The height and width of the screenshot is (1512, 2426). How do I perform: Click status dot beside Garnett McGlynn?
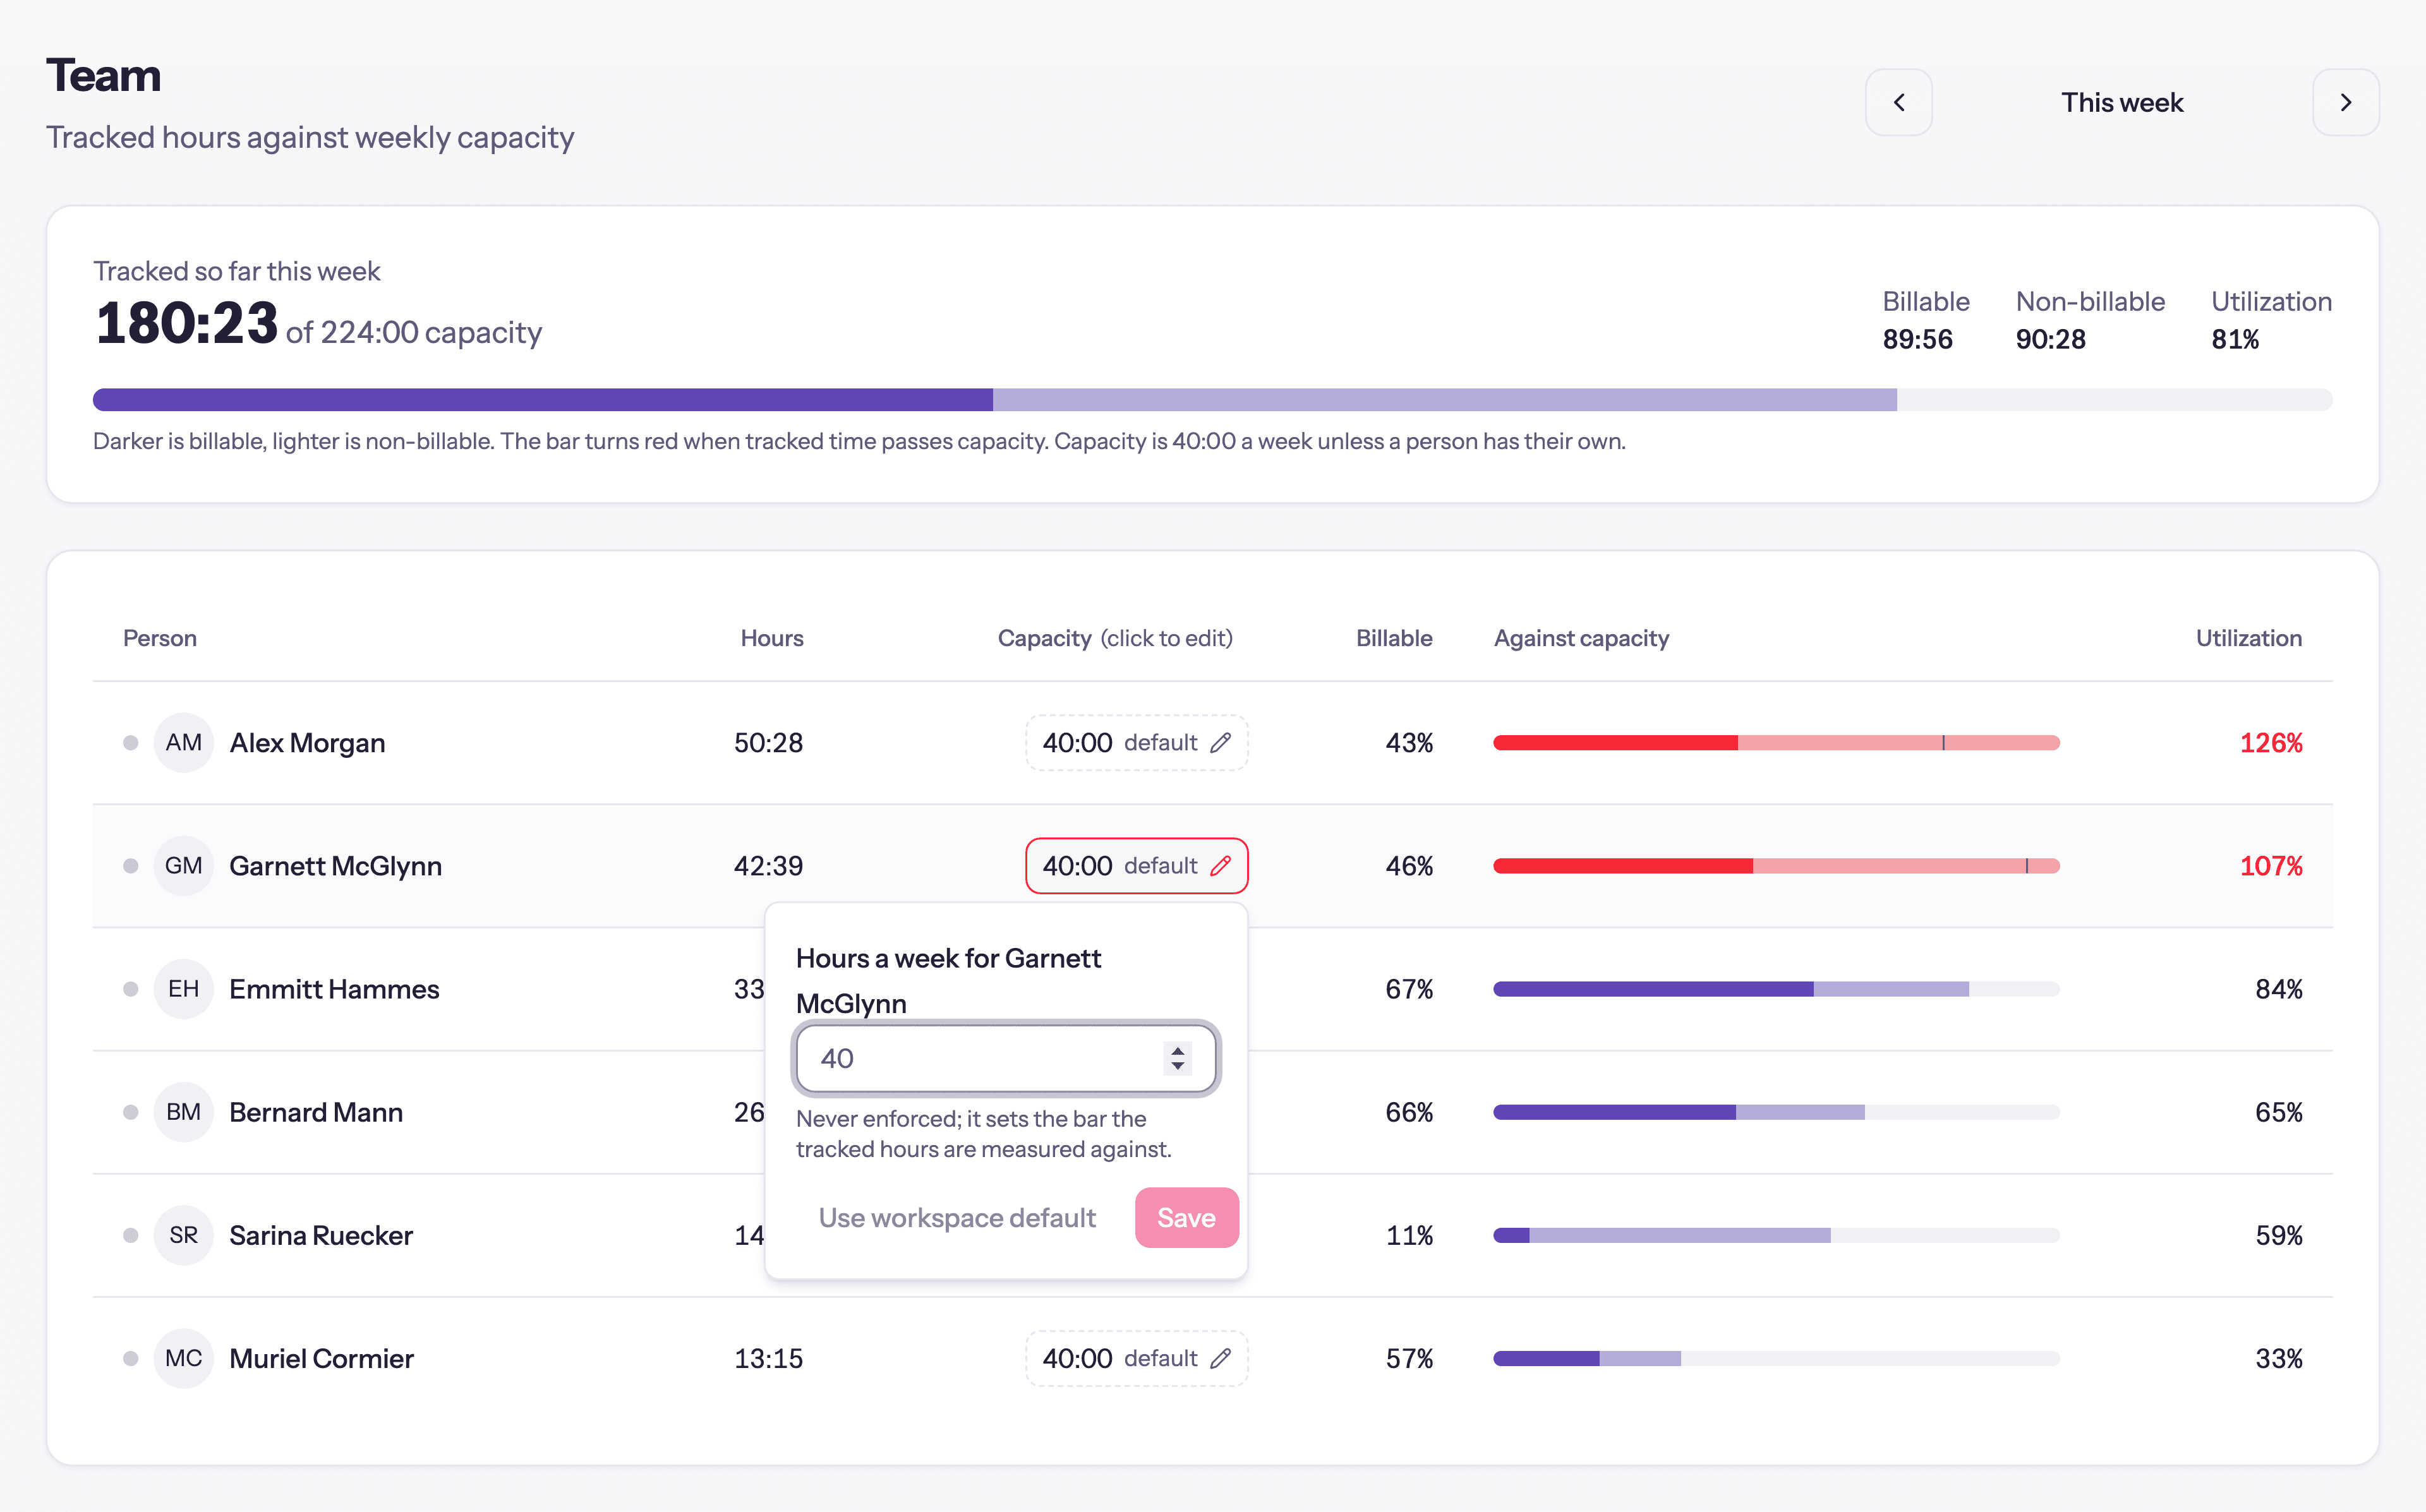[130, 866]
